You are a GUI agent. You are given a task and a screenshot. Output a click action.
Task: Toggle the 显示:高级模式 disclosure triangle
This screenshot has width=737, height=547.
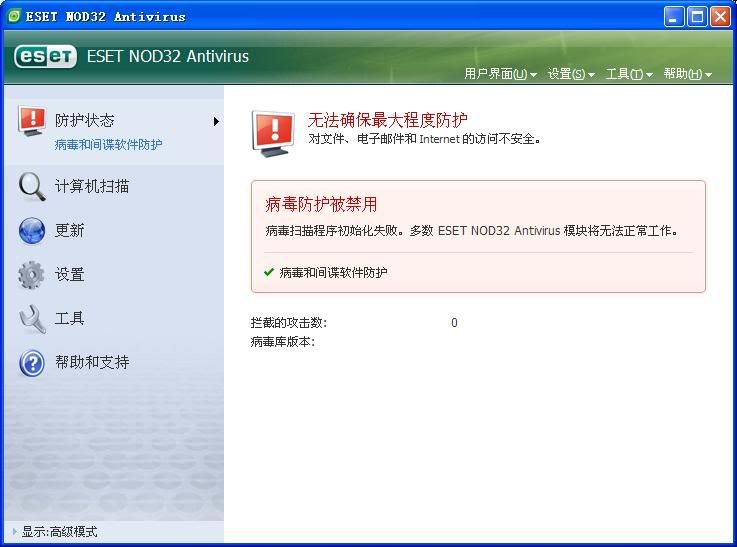(15, 531)
